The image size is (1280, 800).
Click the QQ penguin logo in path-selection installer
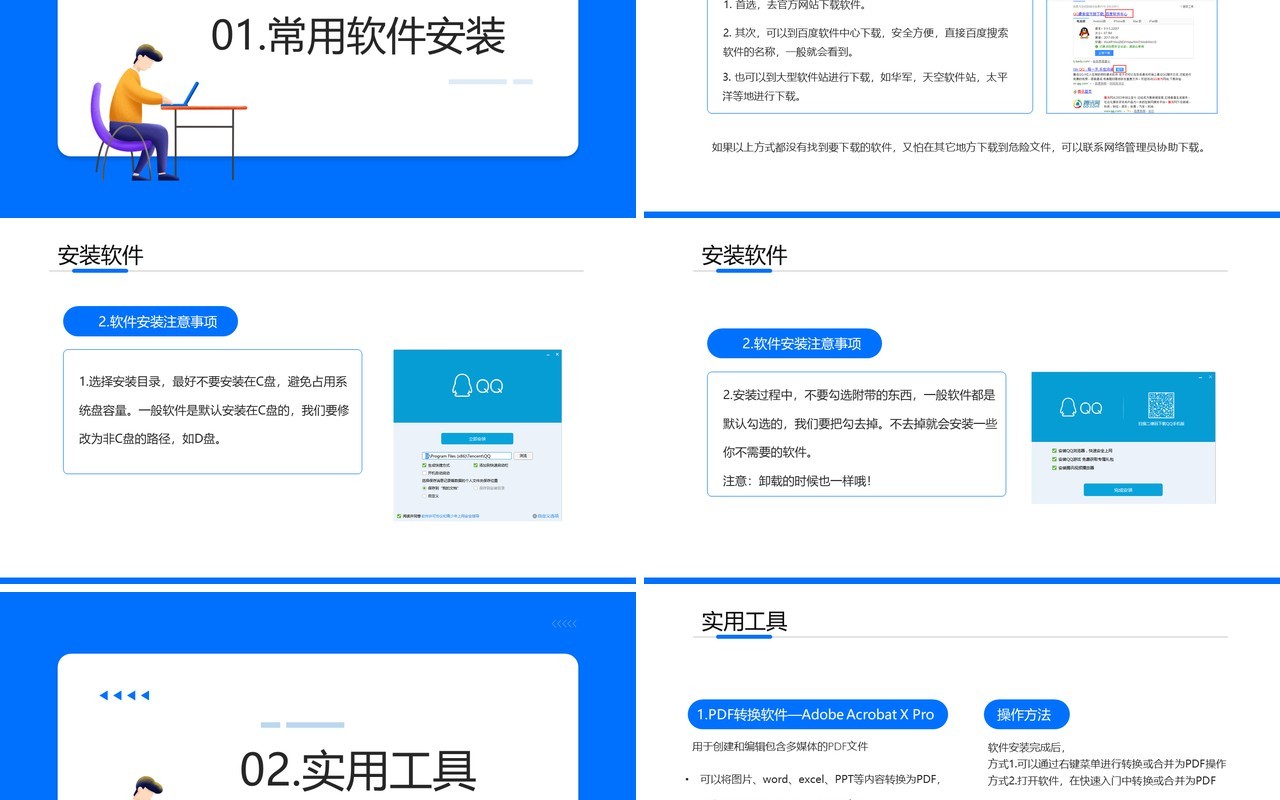click(462, 385)
